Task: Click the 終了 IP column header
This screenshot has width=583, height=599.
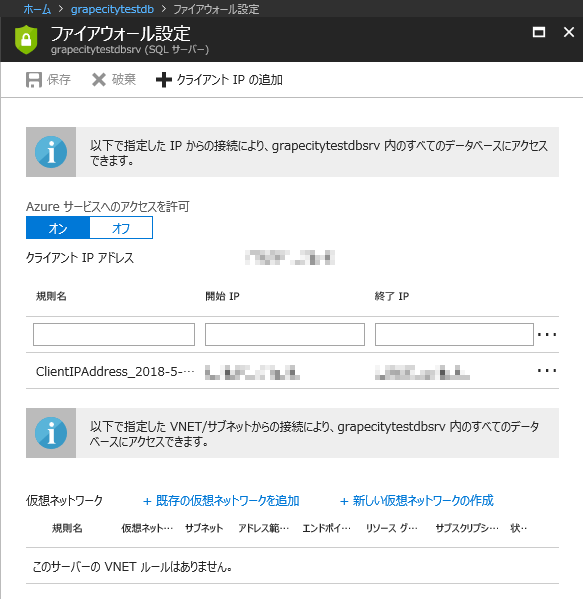Action: (392, 296)
